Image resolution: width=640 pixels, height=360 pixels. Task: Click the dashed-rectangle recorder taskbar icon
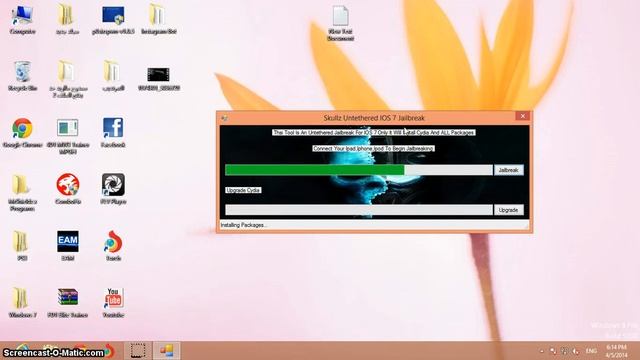(x=138, y=351)
